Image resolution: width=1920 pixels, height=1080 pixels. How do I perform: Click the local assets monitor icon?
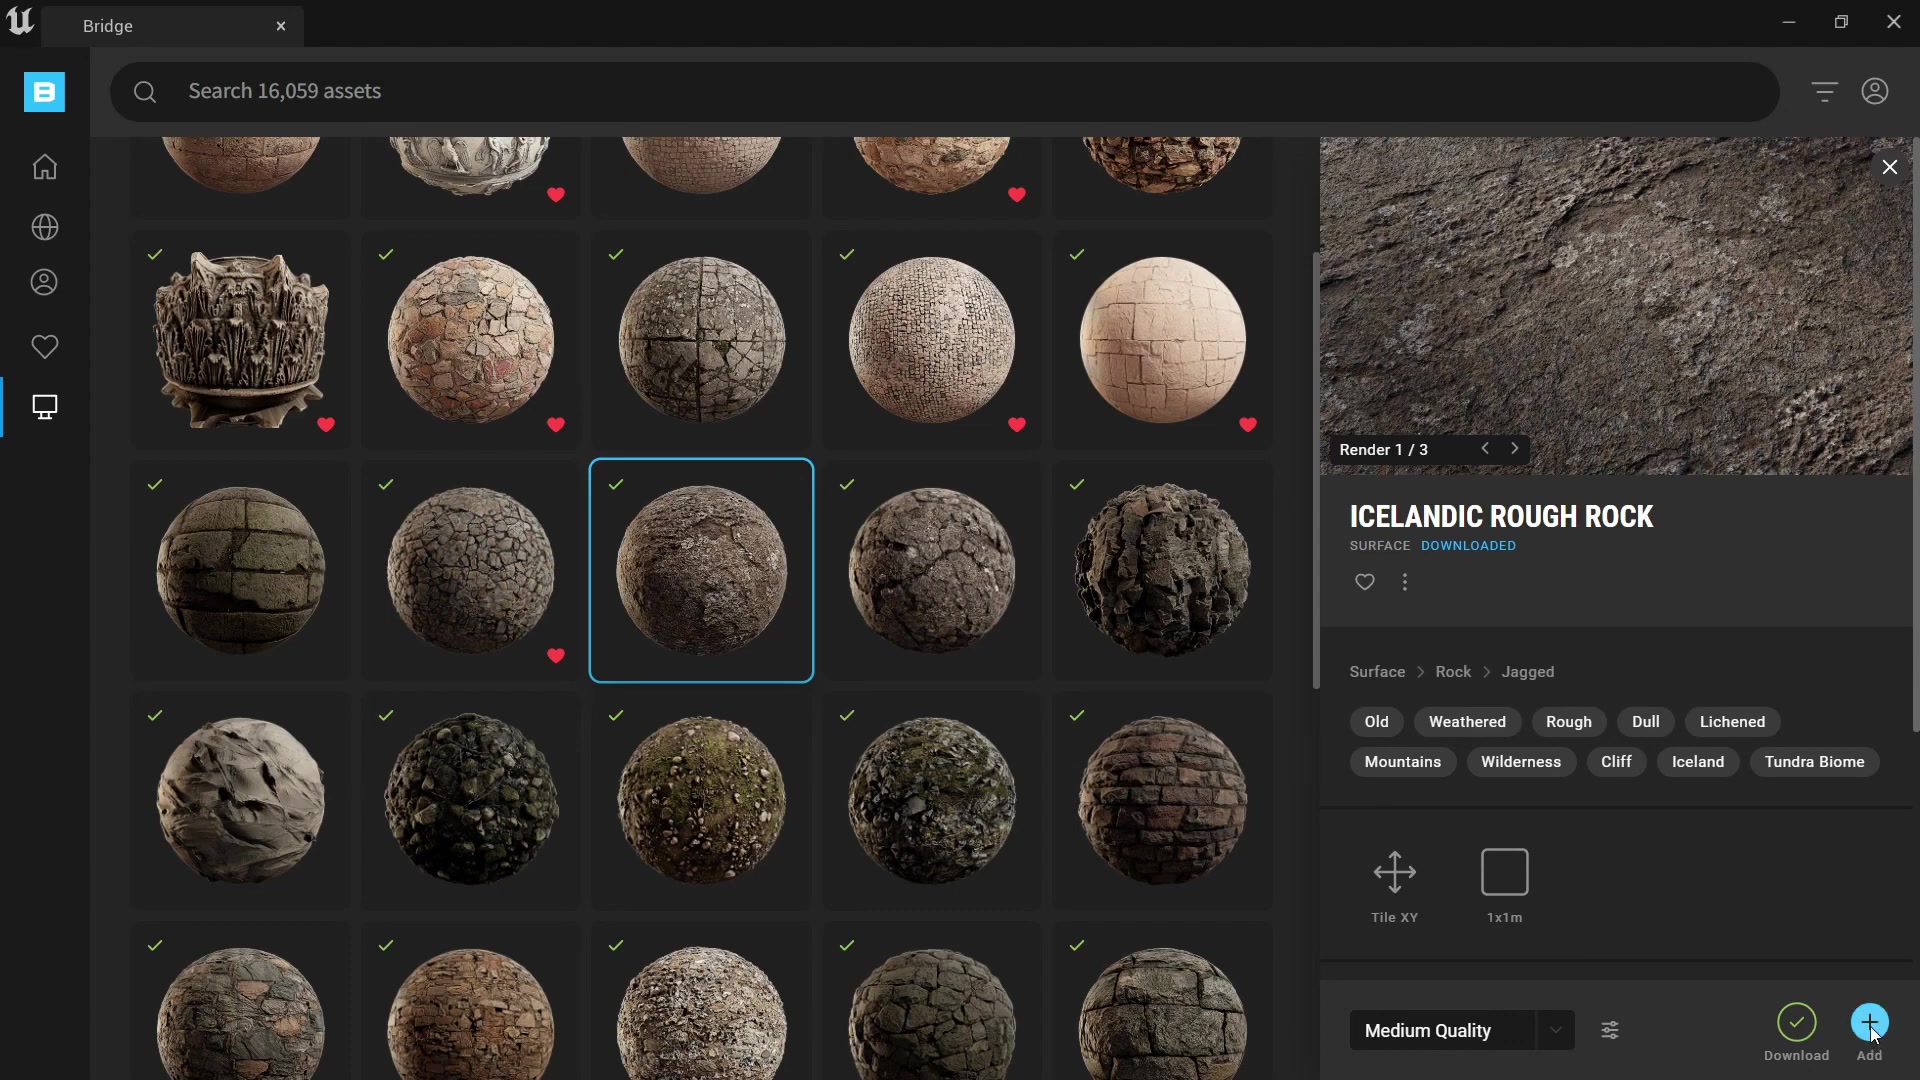[45, 406]
